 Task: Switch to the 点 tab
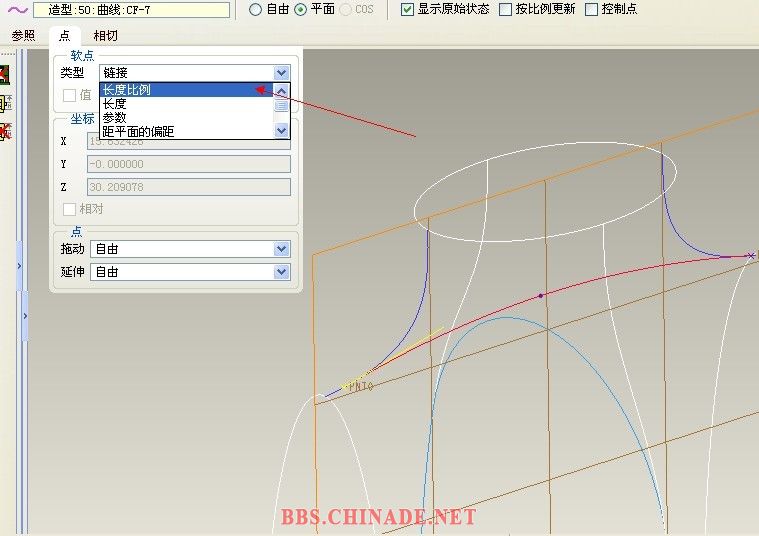[x=64, y=35]
